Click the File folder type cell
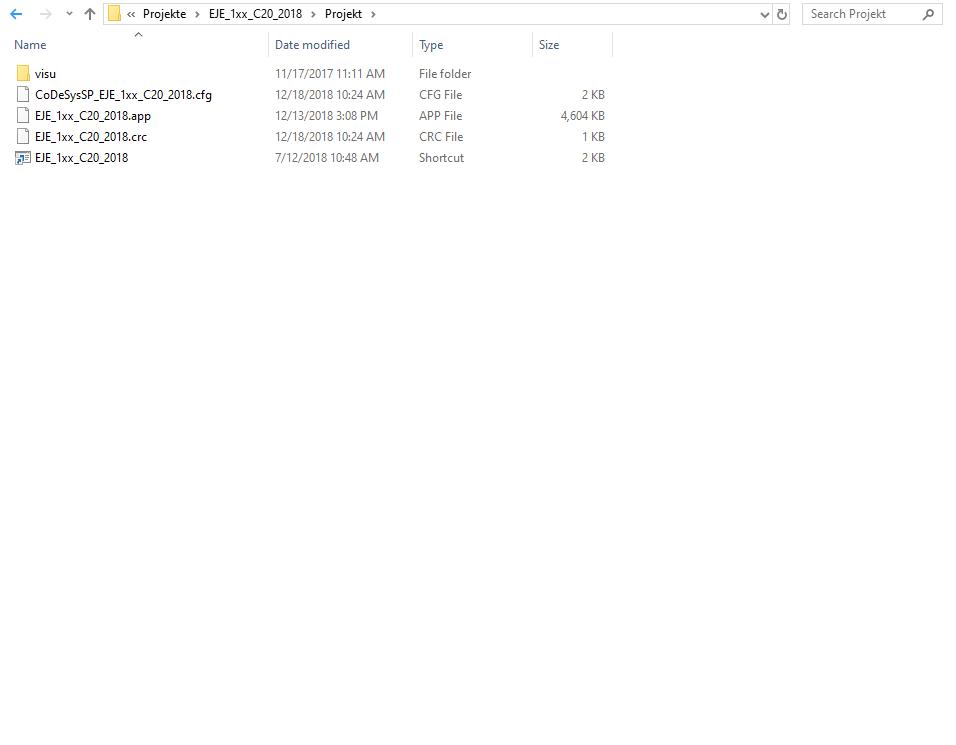This screenshot has width=956, height=745. [445, 74]
